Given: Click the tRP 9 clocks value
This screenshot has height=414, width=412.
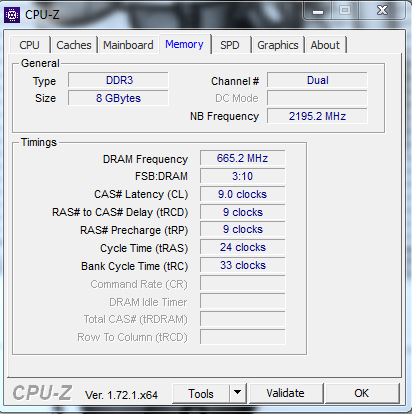Looking at the screenshot, I should pyautogui.click(x=243, y=229).
